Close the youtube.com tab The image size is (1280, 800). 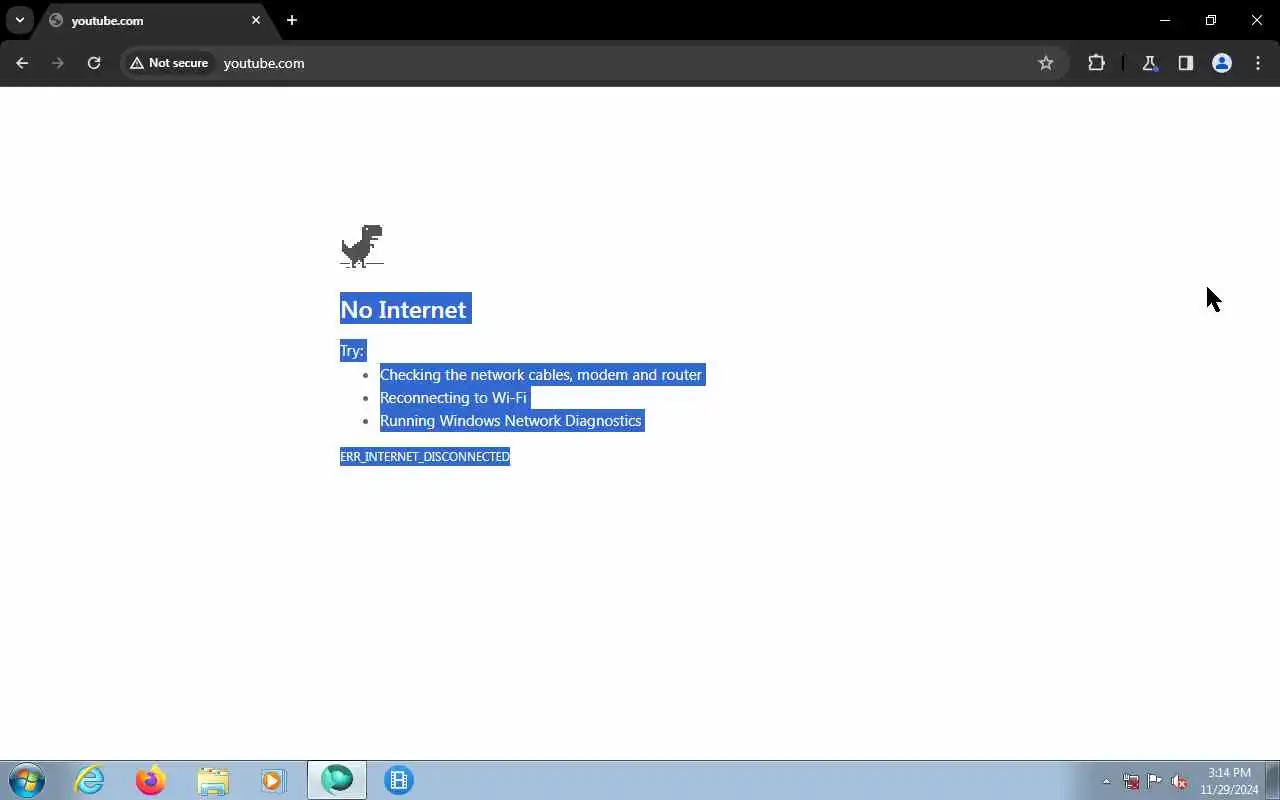pos(256,20)
